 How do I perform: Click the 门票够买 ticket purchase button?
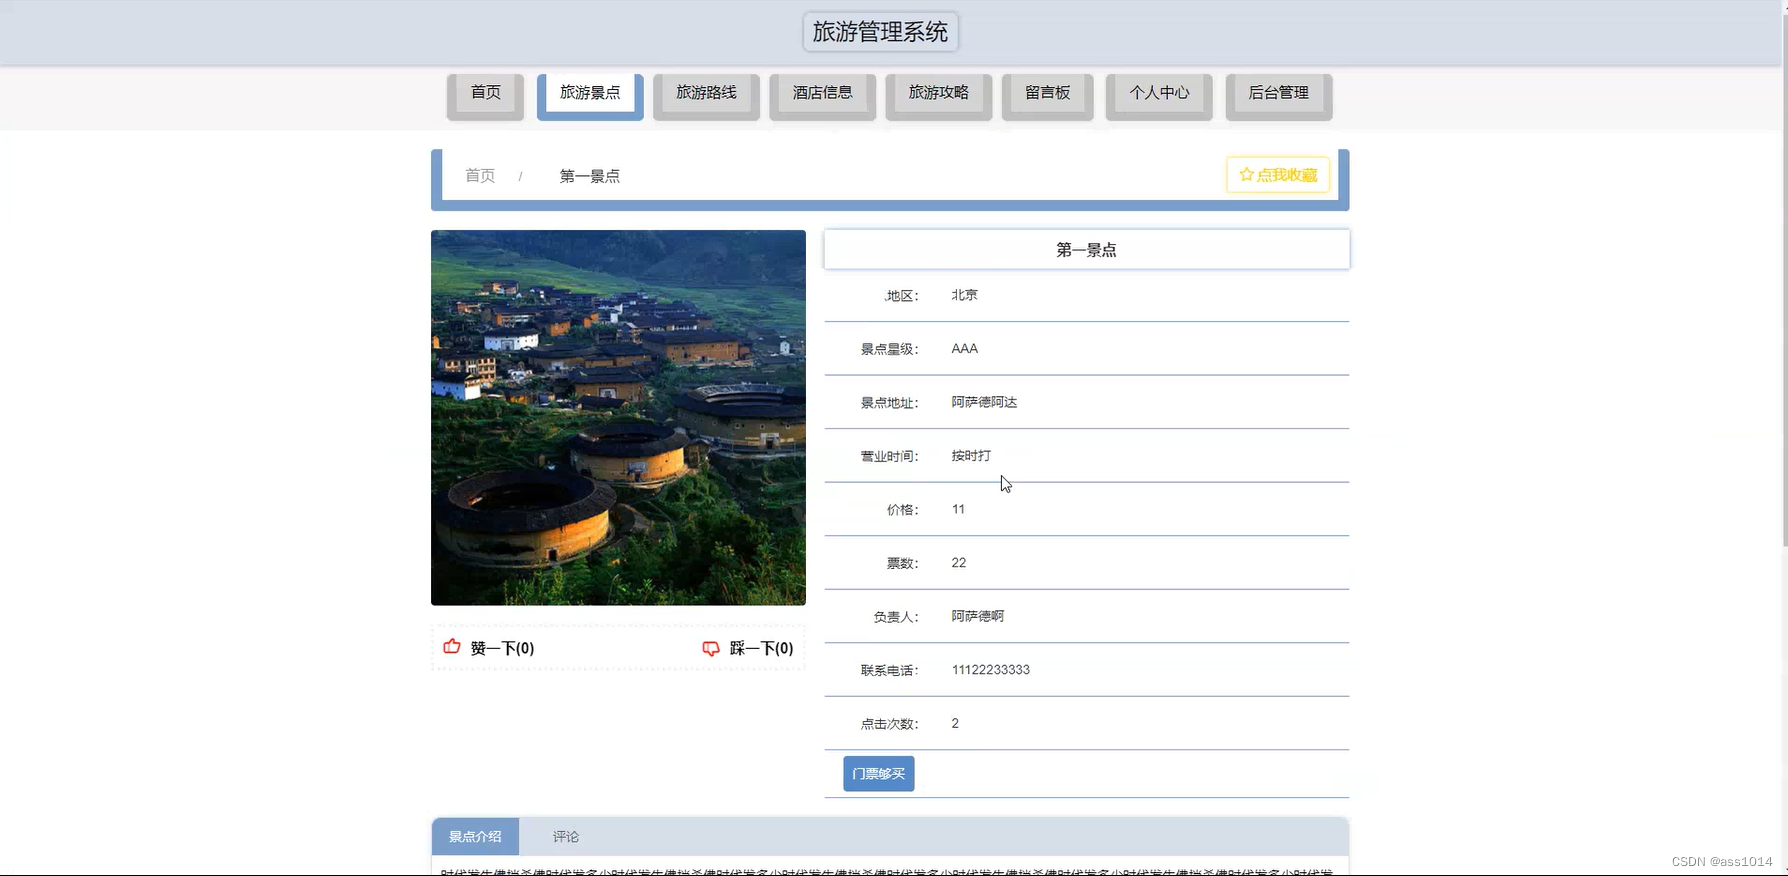(x=879, y=774)
